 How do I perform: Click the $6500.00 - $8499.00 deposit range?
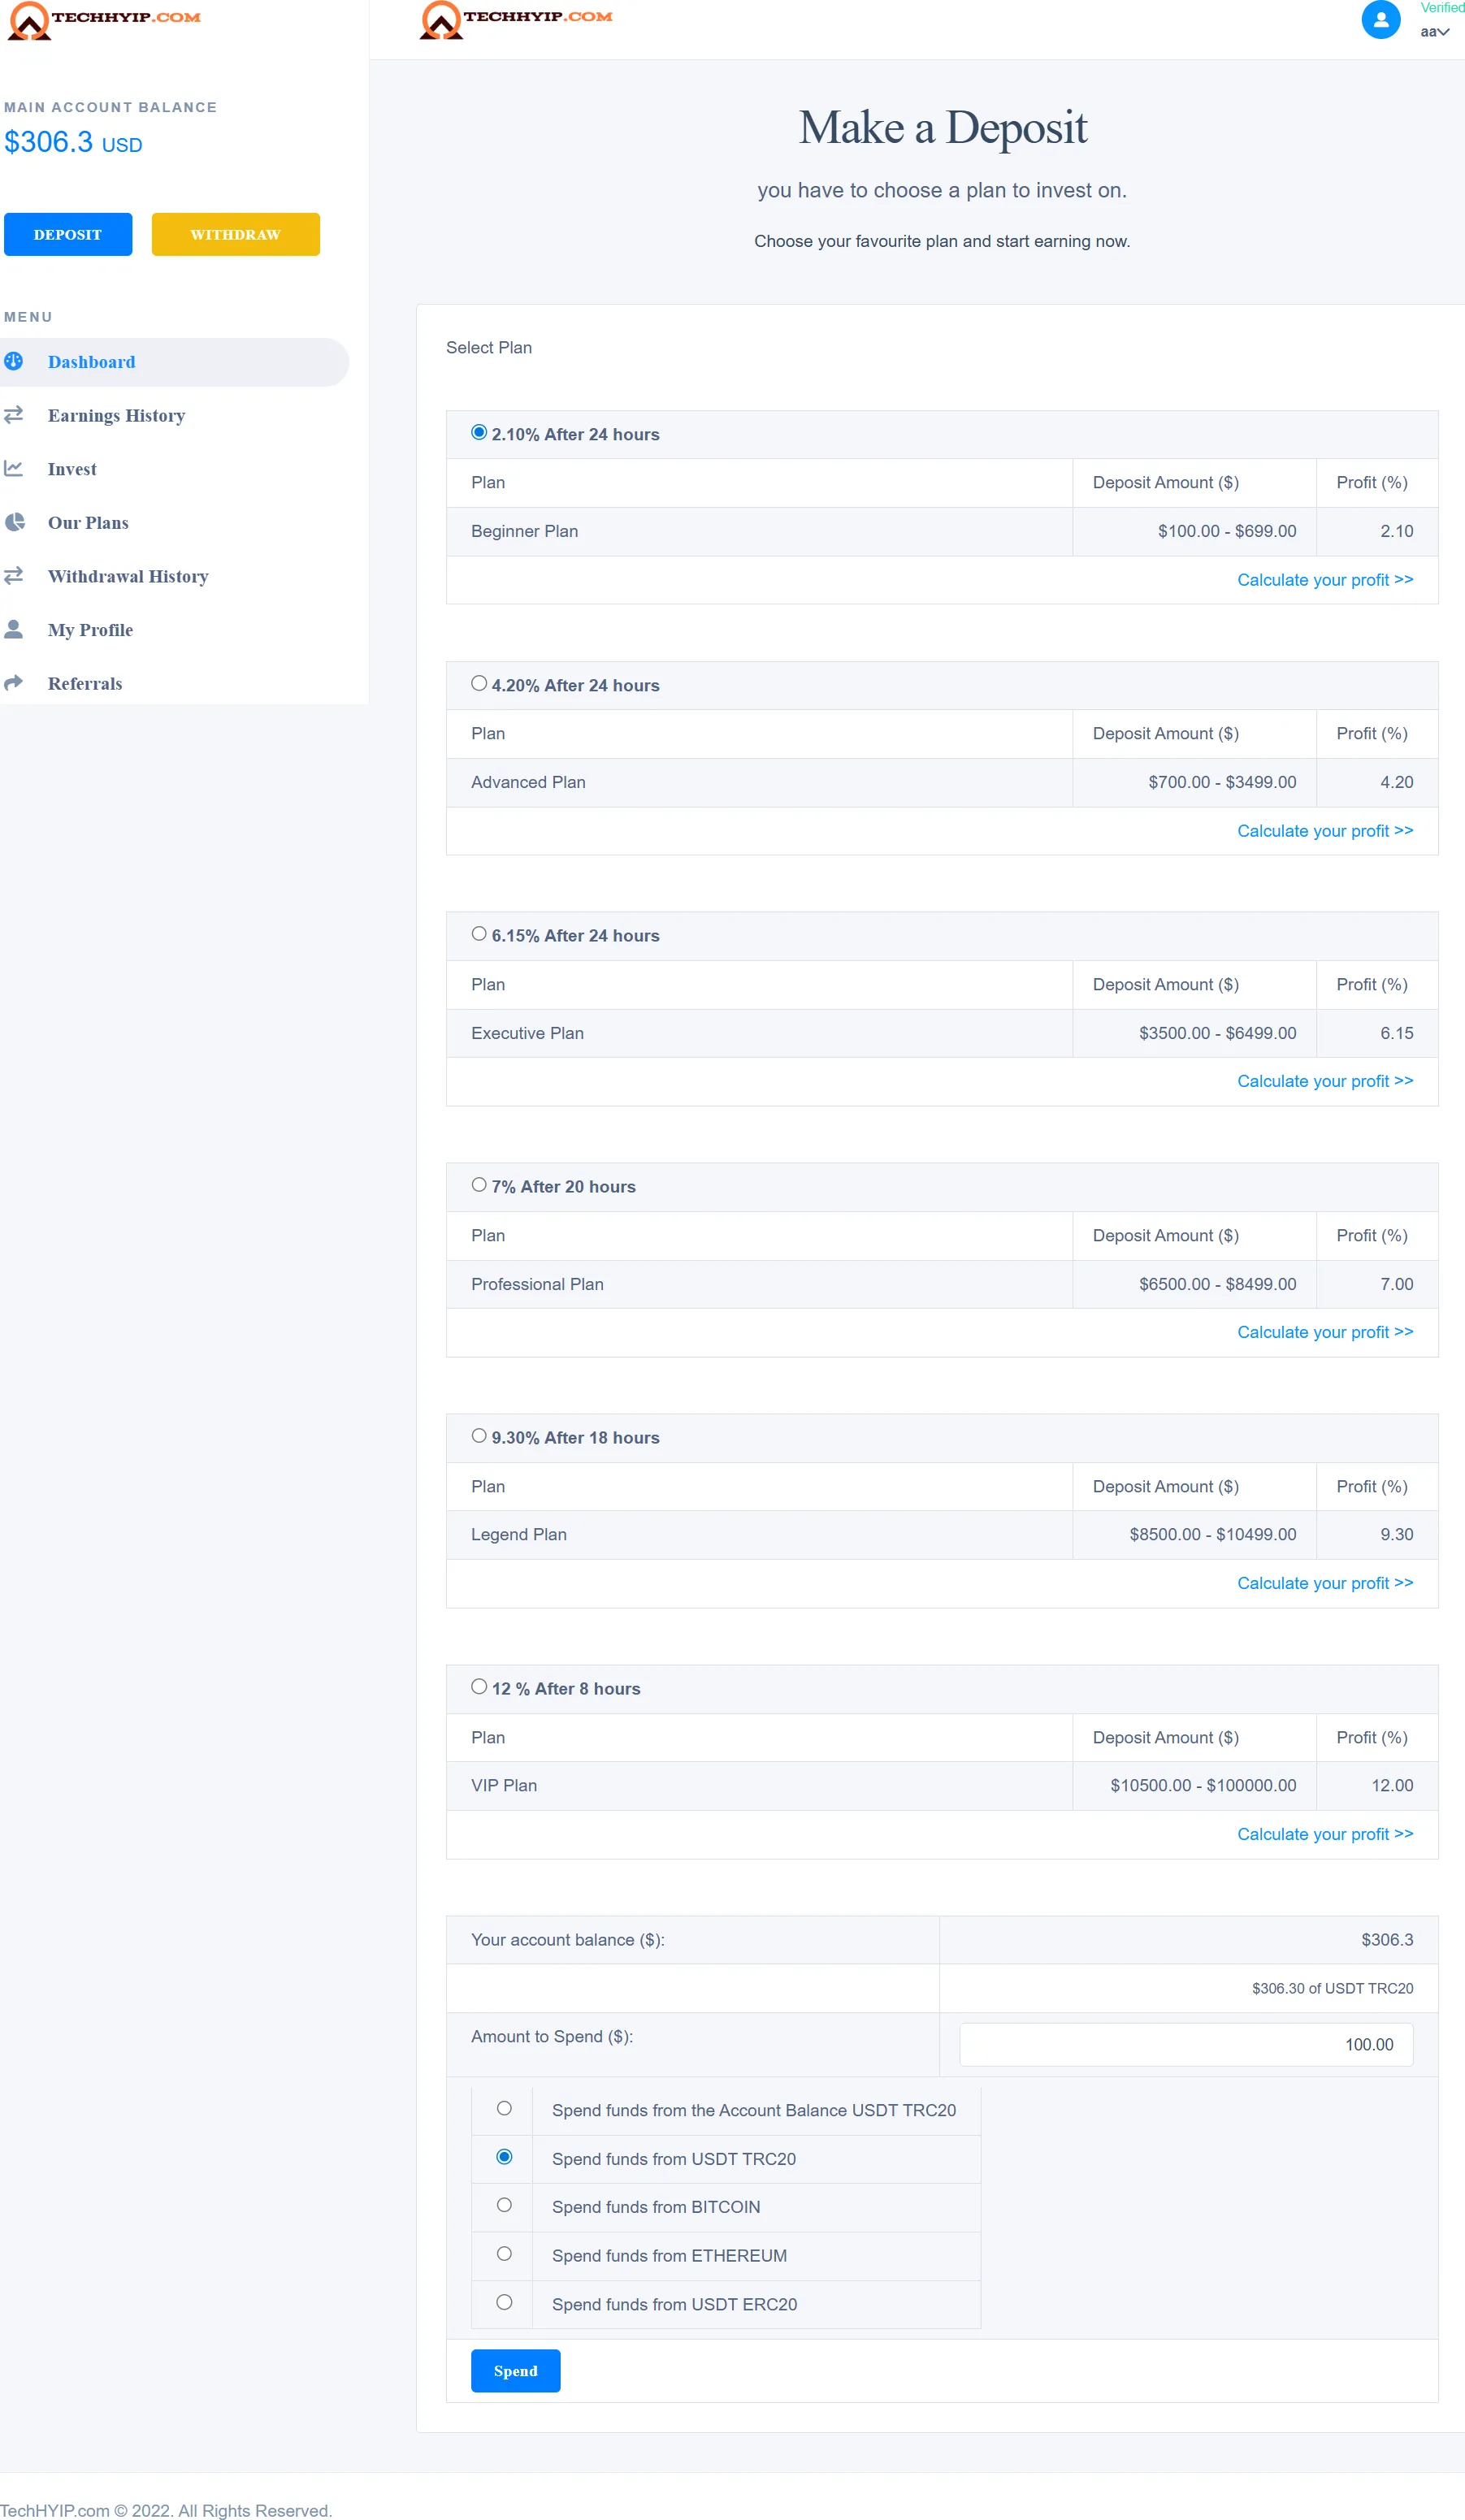click(x=1218, y=1284)
